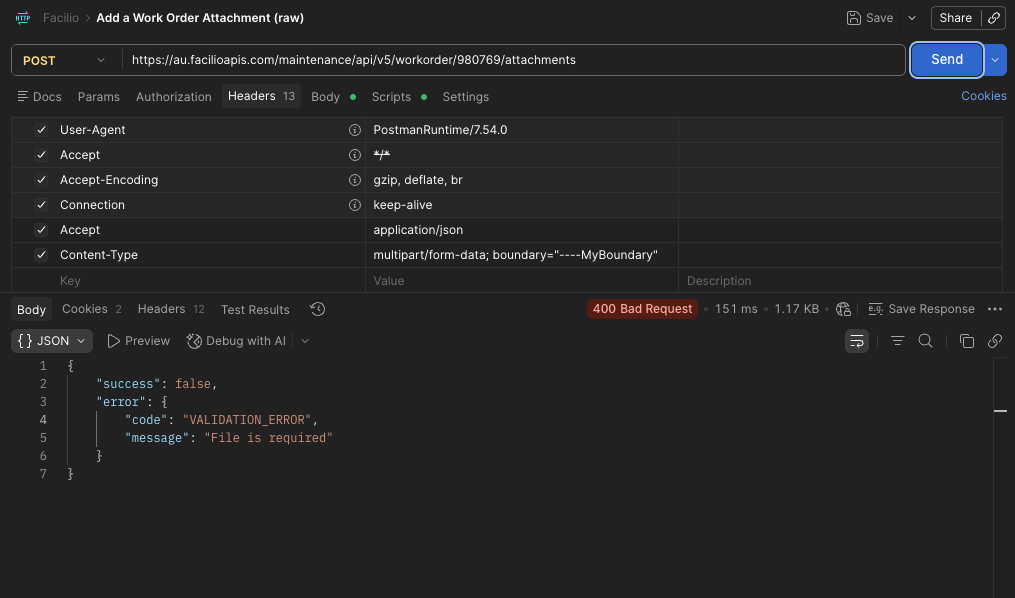
Task: Show info for Accept */* header
Action: (355, 155)
